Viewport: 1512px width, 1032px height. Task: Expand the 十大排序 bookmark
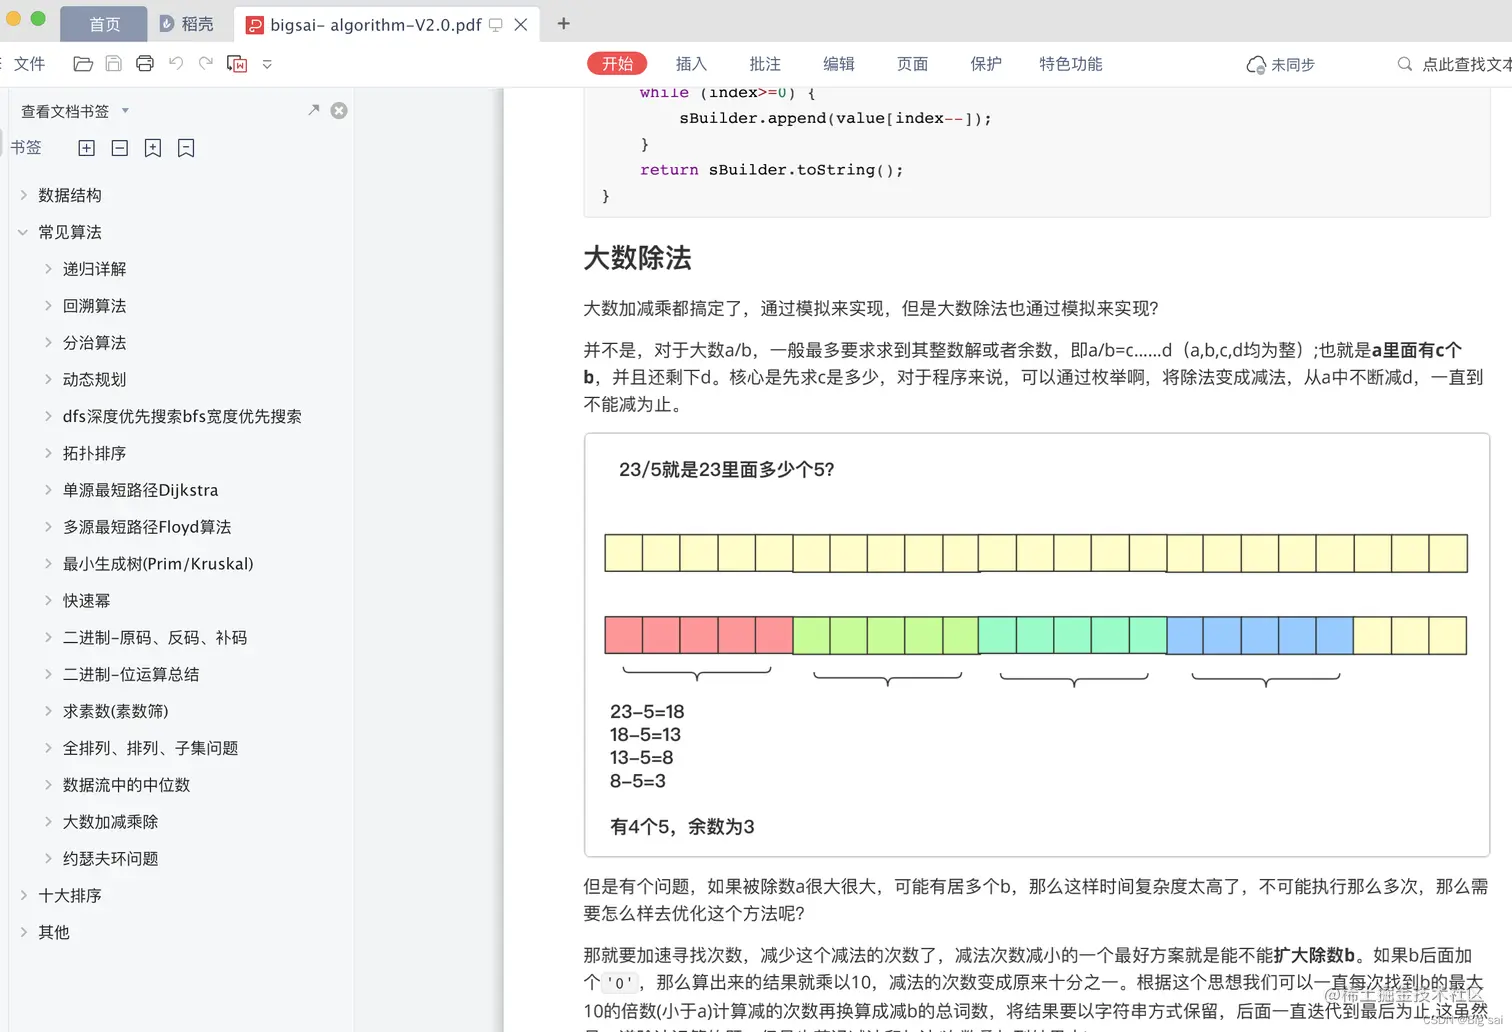(23, 896)
